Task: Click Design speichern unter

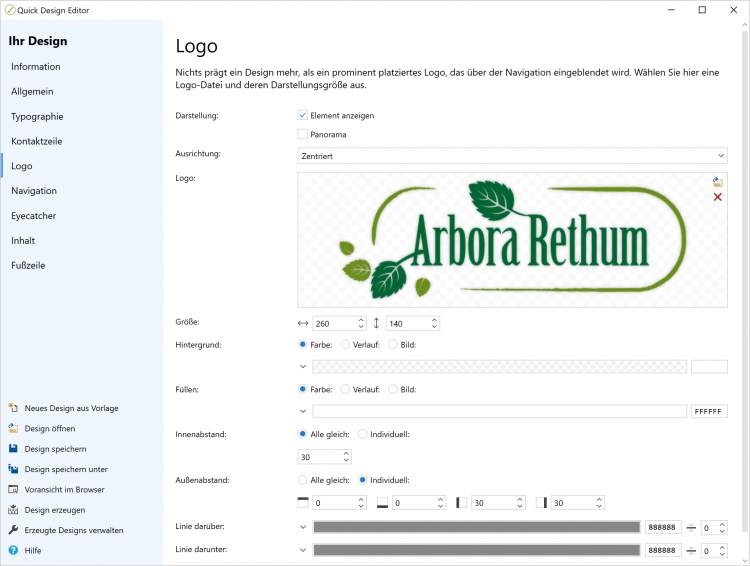Action: [x=66, y=469]
